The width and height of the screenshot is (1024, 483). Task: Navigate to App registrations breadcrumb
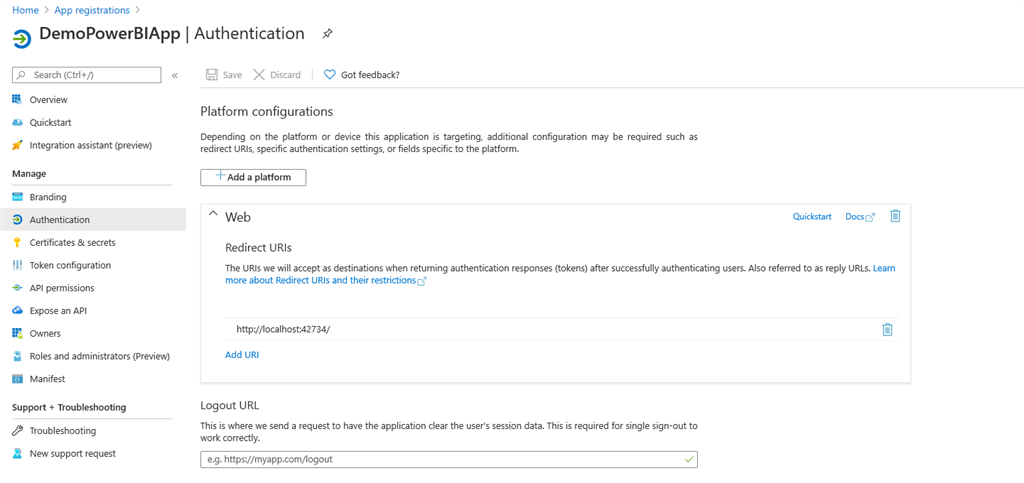(92, 10)
